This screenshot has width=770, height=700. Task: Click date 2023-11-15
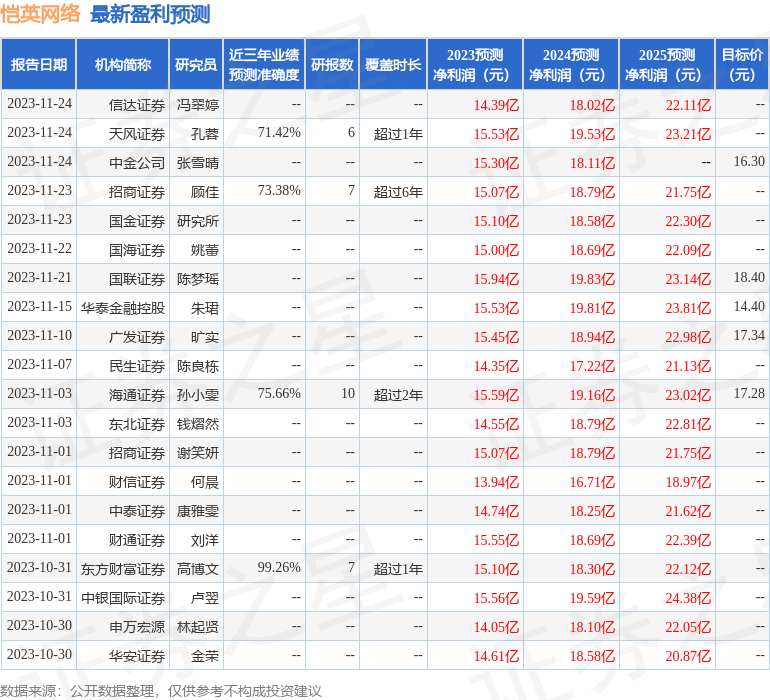click(39, 307)
